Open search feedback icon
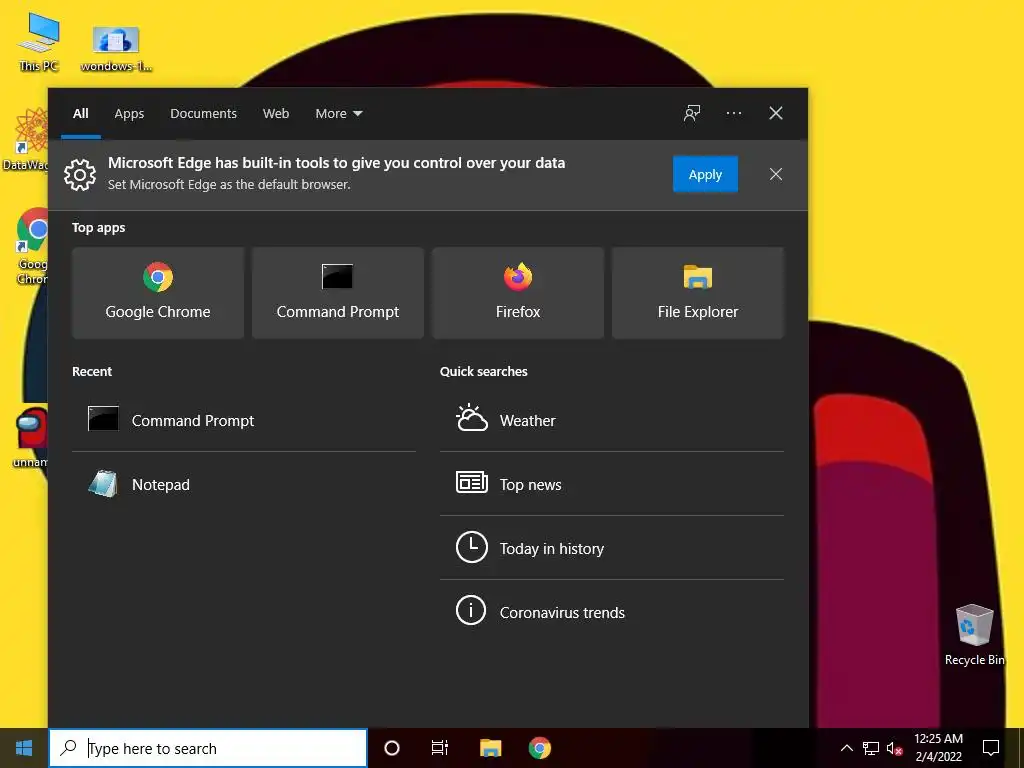 coord(692,114)
